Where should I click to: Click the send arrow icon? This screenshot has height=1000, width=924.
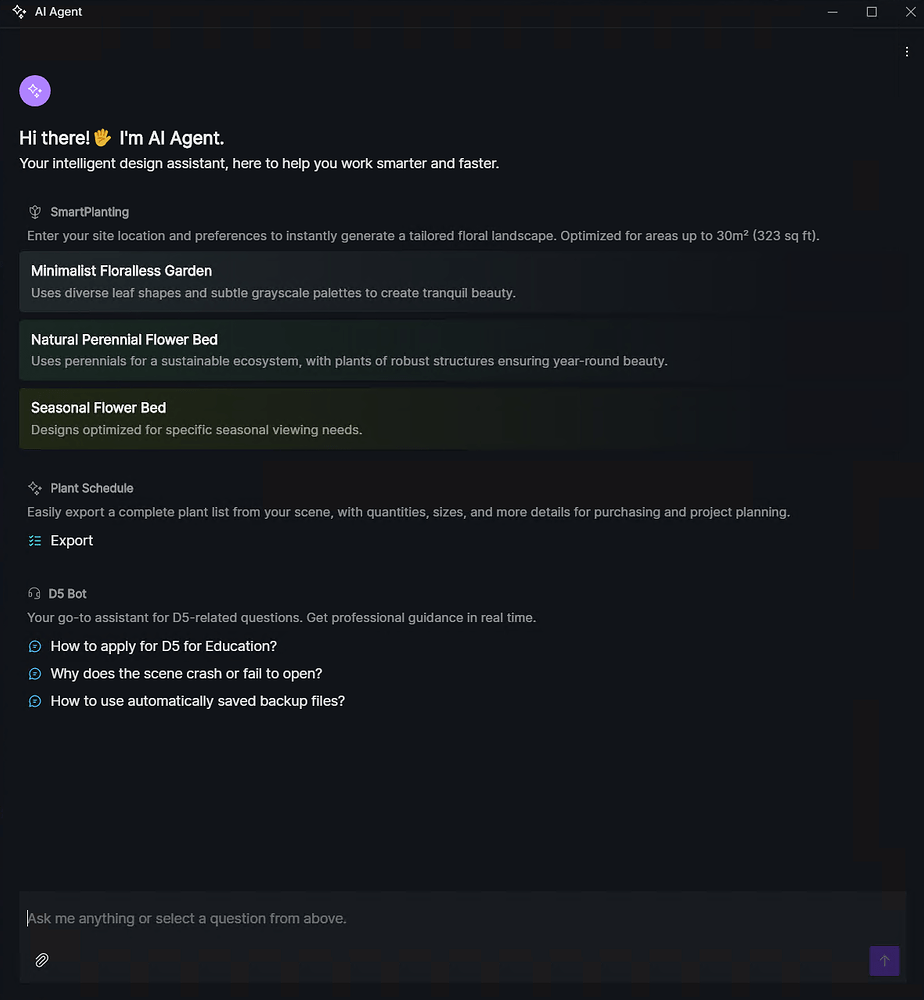point(884,960)
